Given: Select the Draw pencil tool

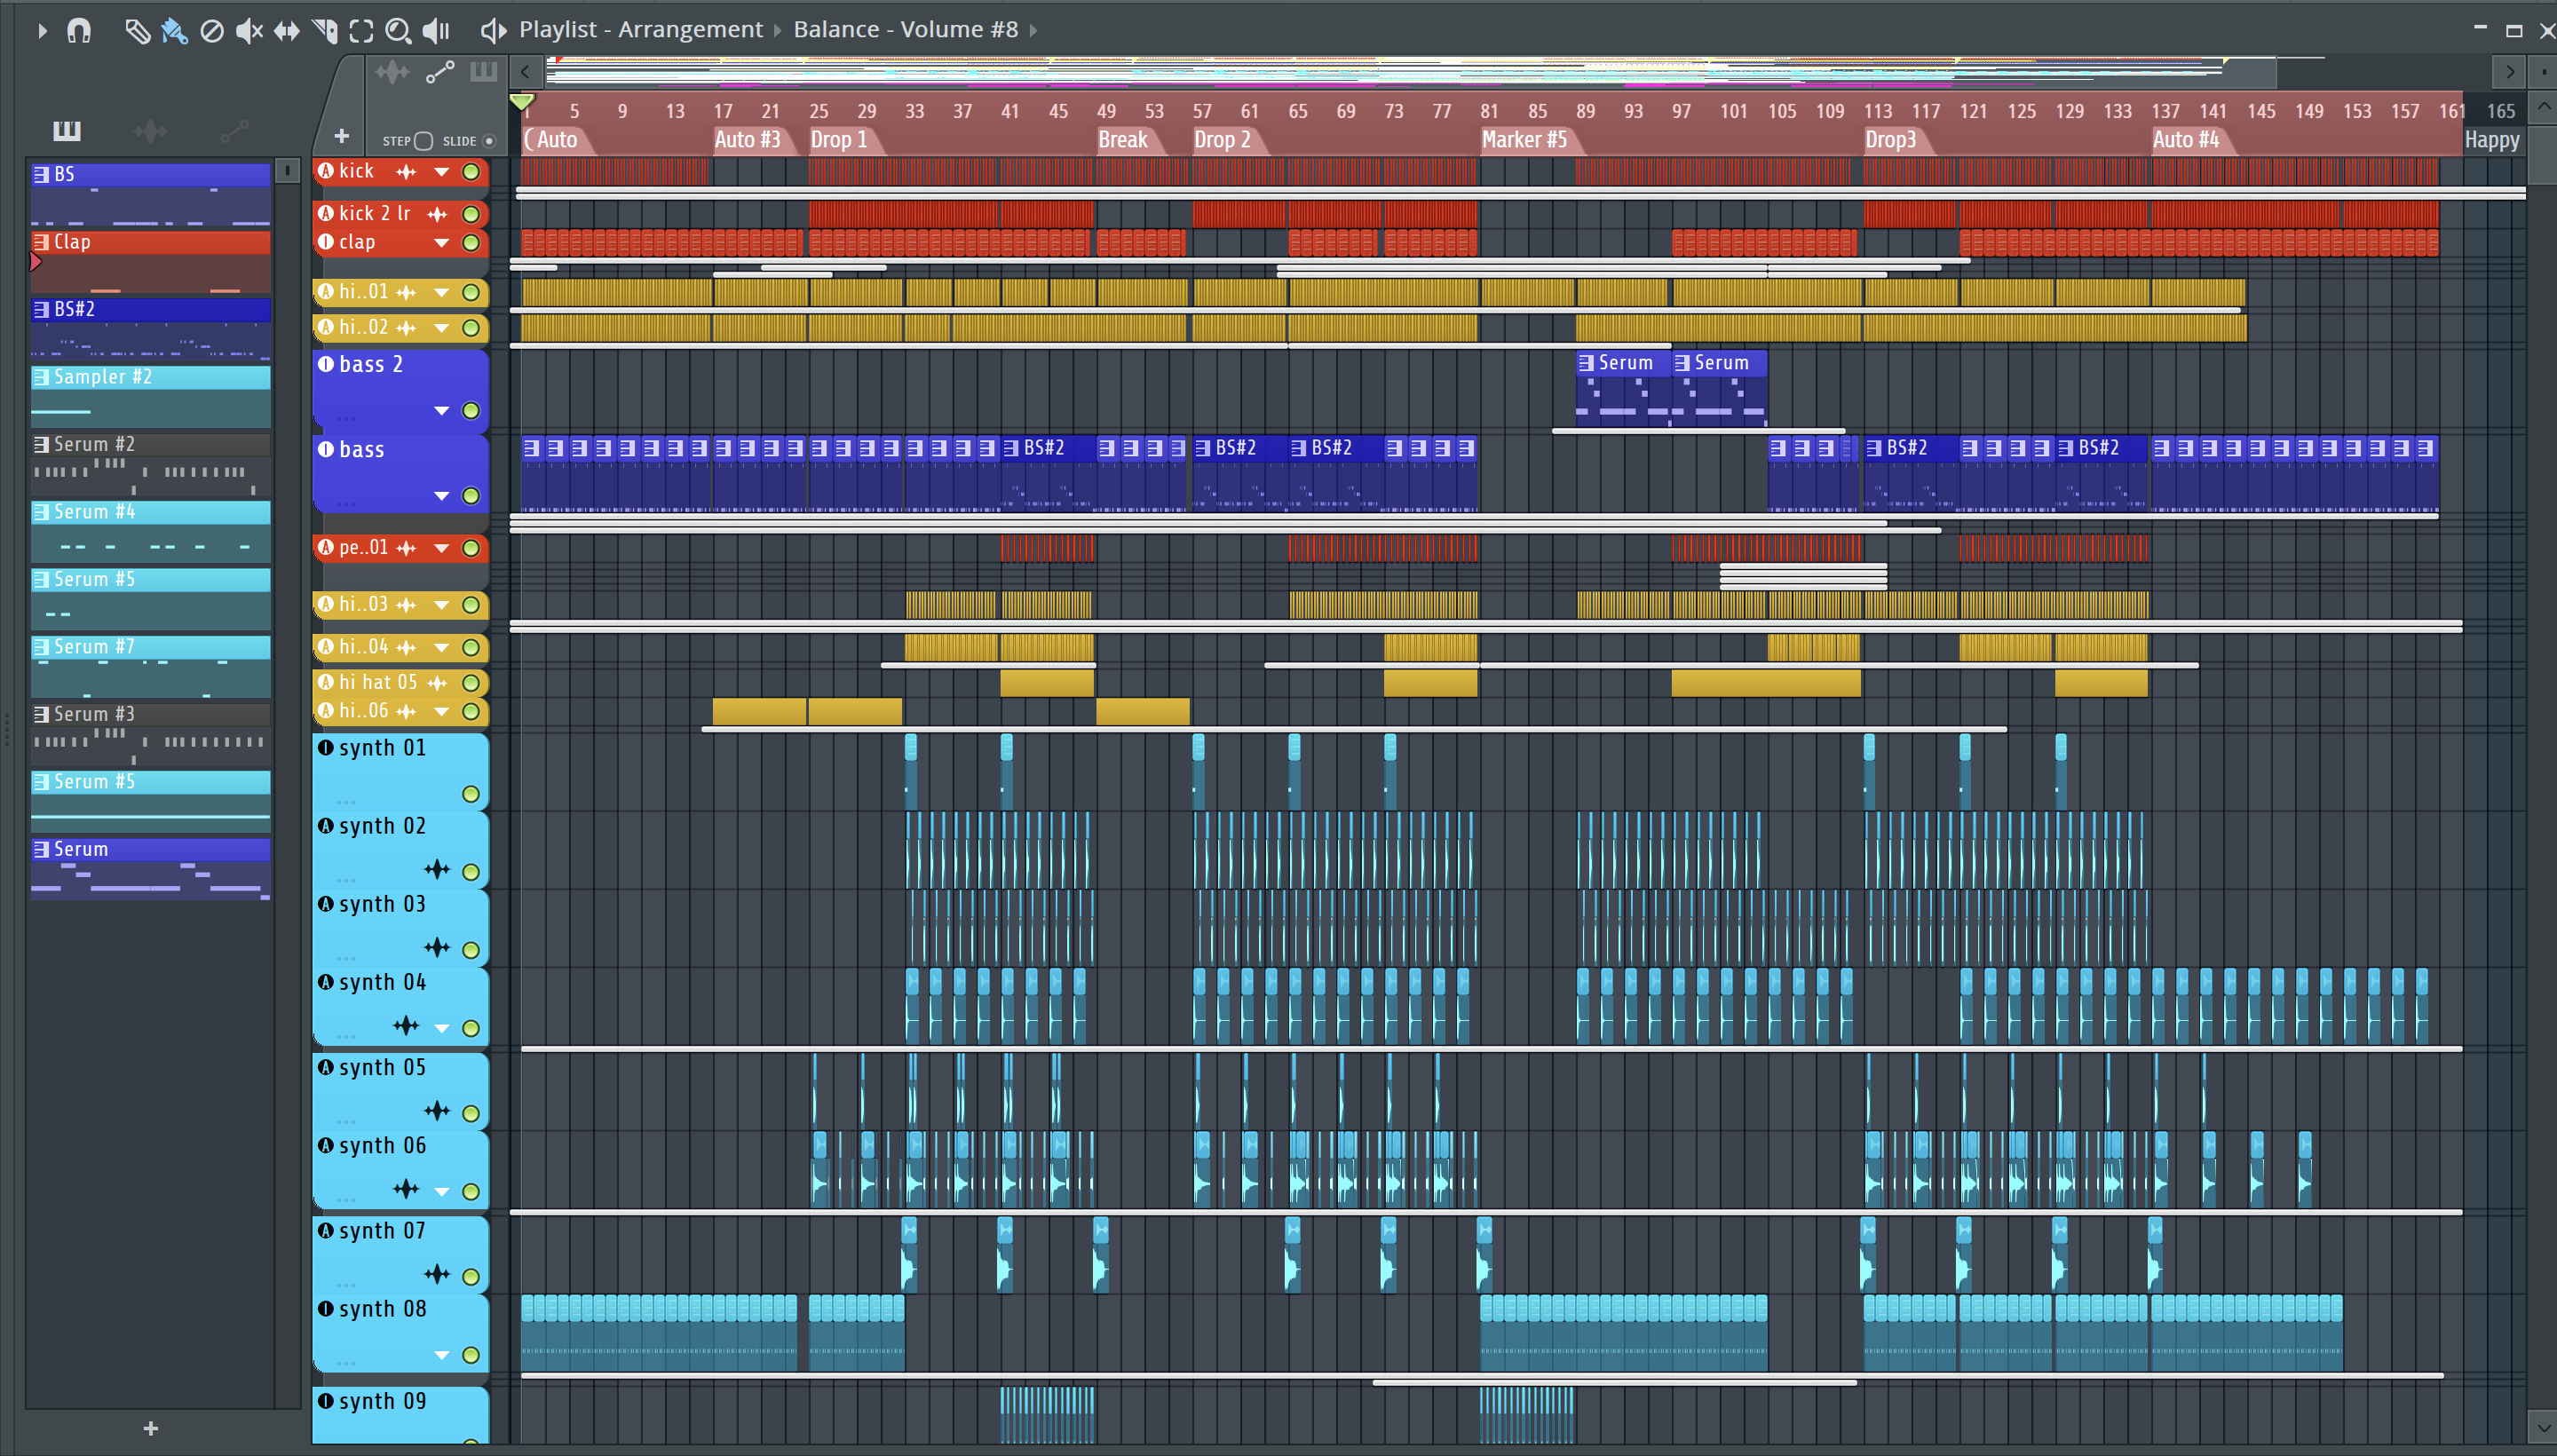Looking at the screenshot, I should coord(137,31).
